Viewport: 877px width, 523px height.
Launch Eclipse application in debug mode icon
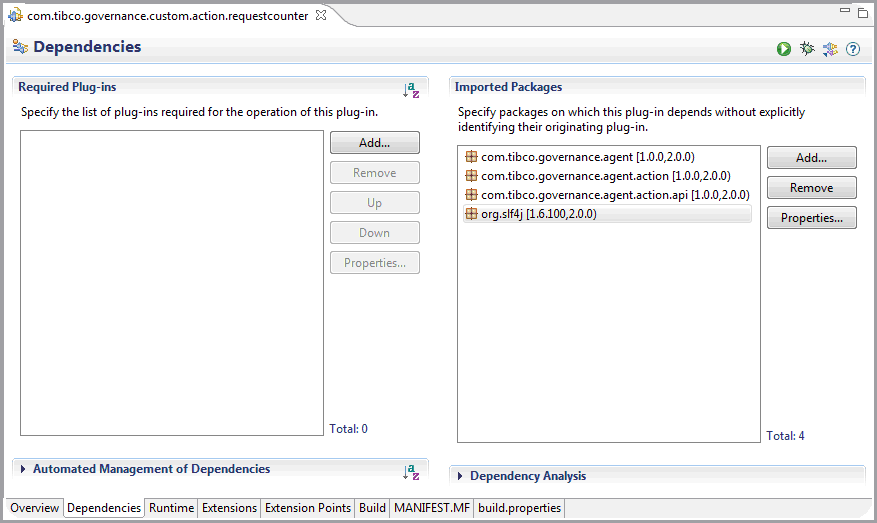(x=807, y=49)
